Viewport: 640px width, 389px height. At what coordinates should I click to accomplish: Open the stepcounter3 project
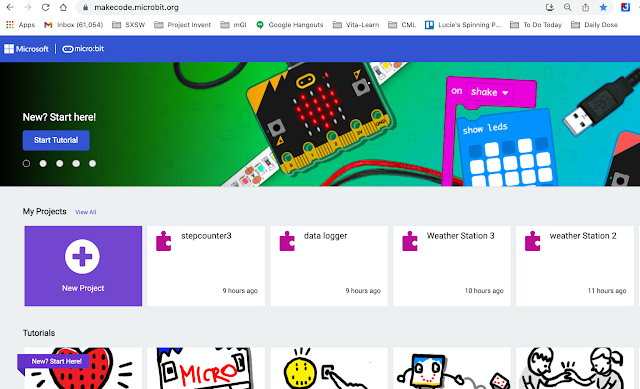click(x=206, y=266)
